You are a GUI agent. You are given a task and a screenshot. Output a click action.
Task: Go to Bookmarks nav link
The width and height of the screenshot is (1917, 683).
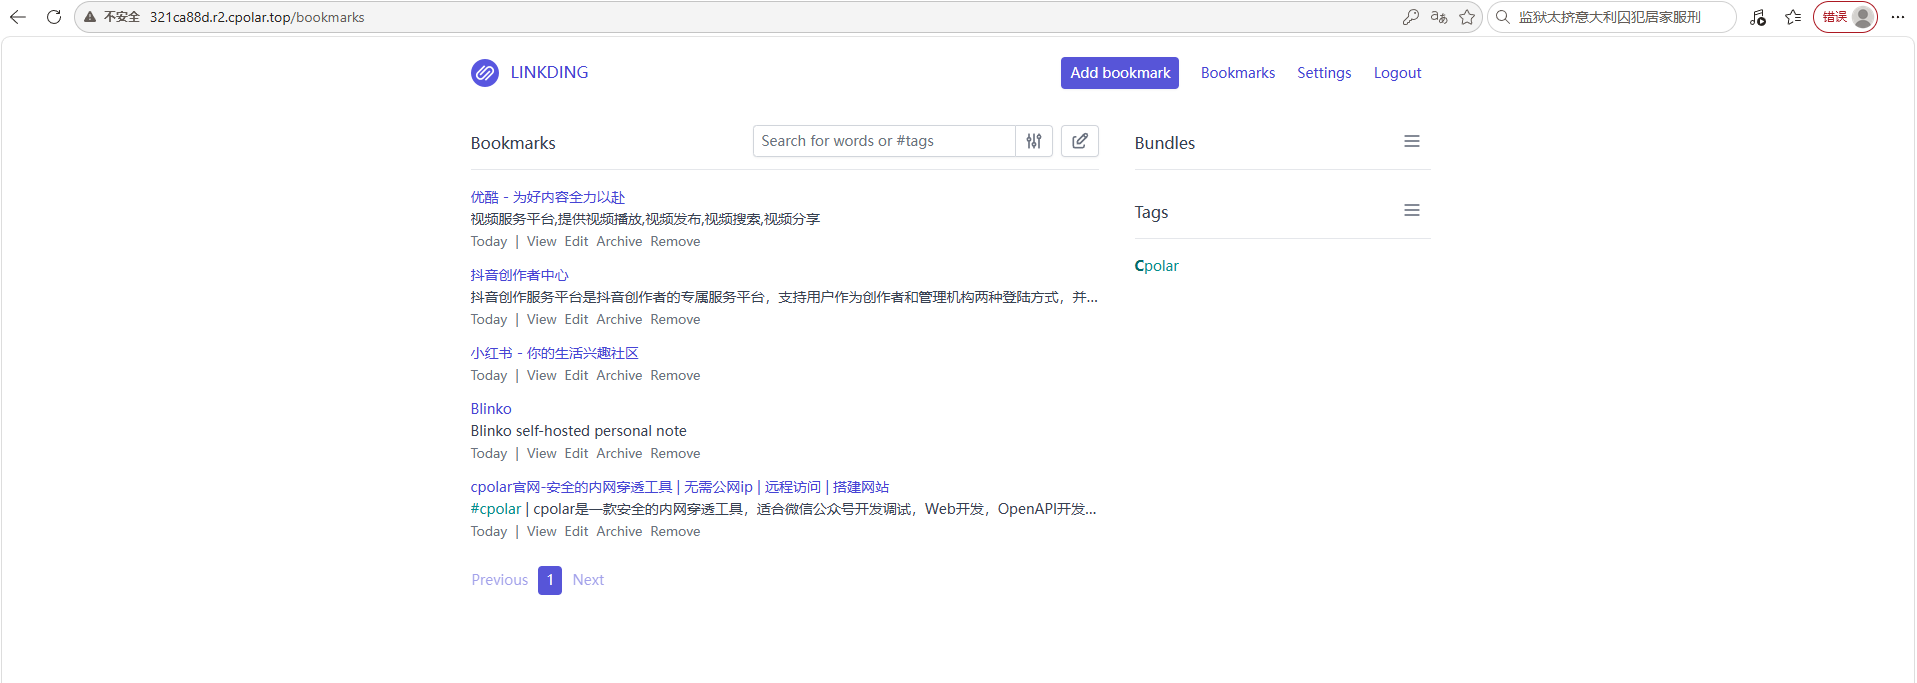pyautogui.click(x=1238, y=73)
